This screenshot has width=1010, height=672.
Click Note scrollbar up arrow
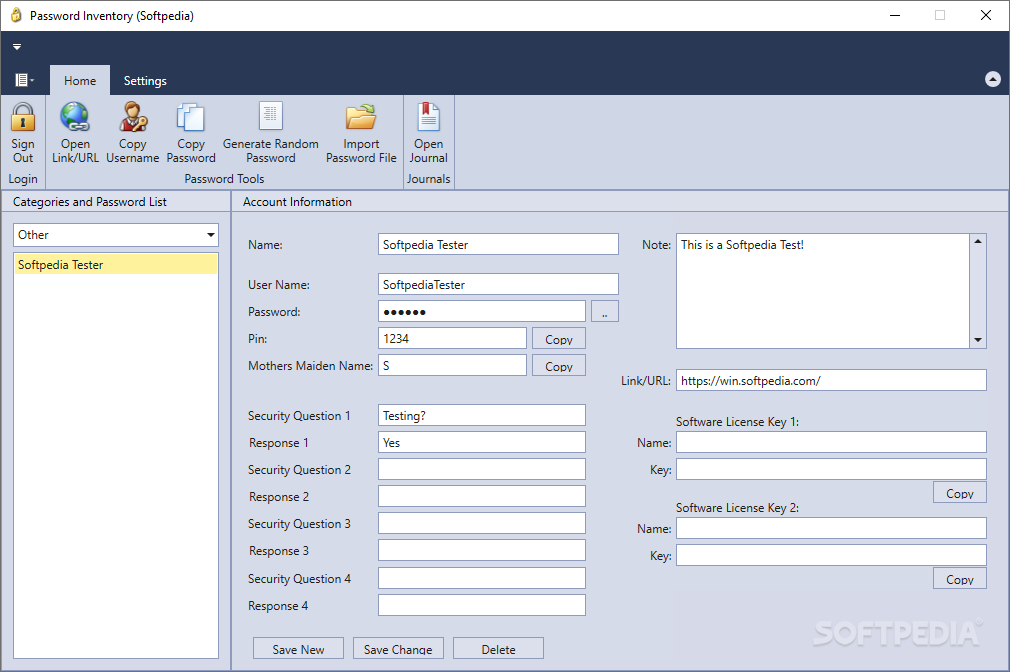click(978, 241)
